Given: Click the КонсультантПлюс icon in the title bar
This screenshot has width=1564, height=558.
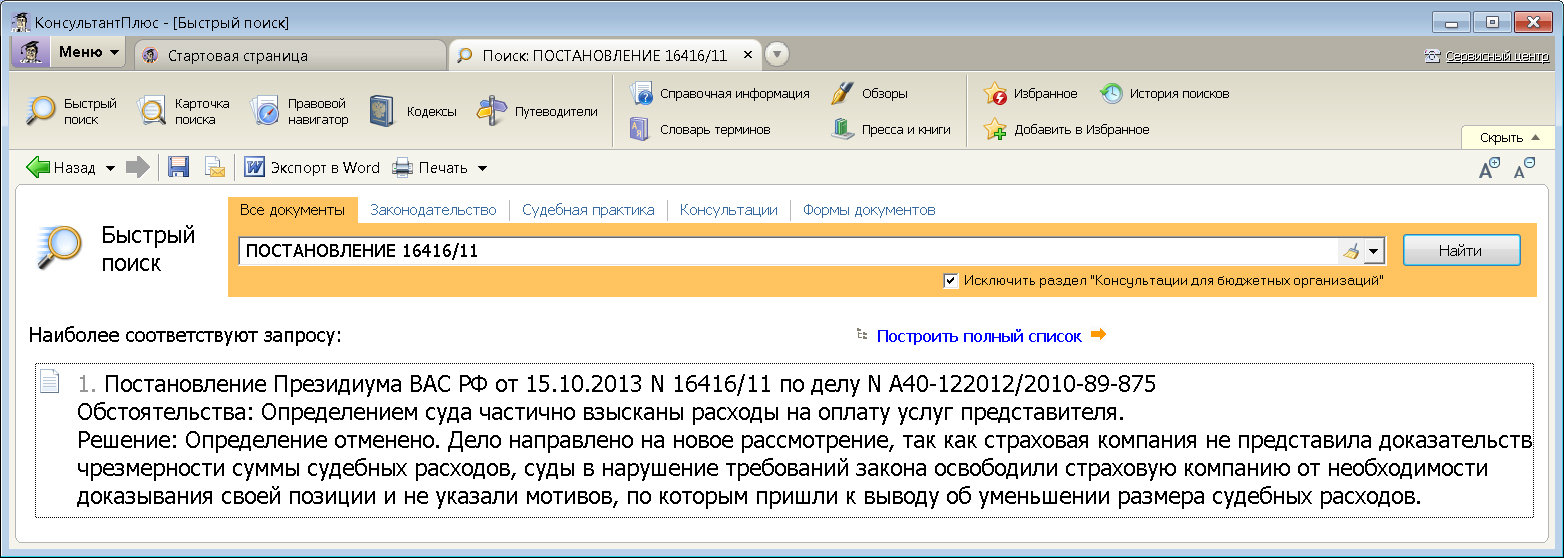Looking at the screenshot, I should point(19,21).
